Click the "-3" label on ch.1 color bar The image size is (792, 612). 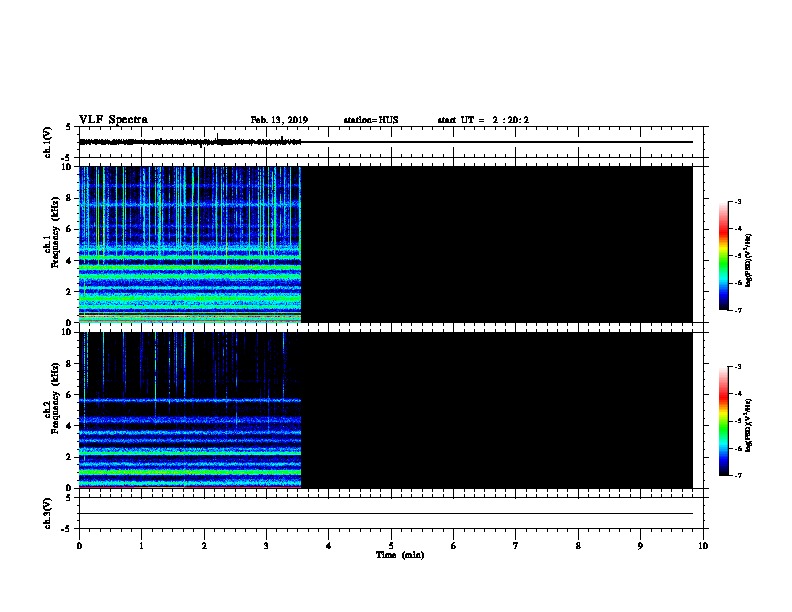[x=738, y=201]
